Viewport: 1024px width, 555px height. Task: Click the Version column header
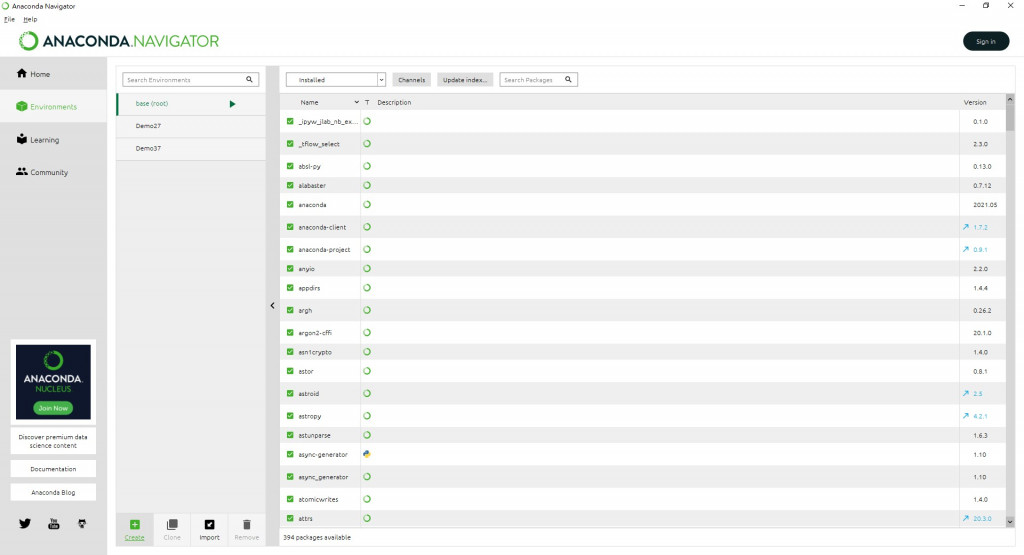pos(974,103)
